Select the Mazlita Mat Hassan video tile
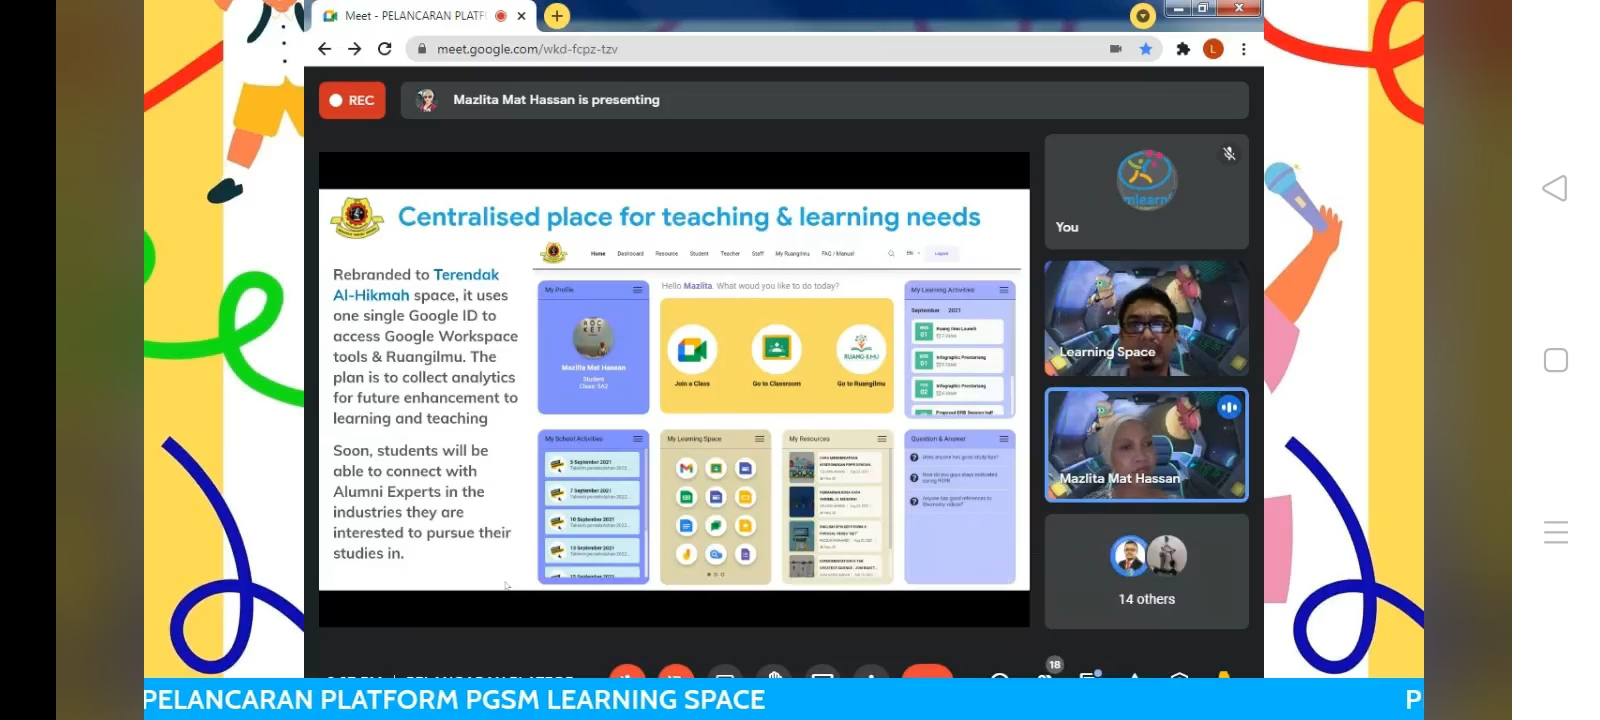The image size is (1600, 720). [1146, 445]
